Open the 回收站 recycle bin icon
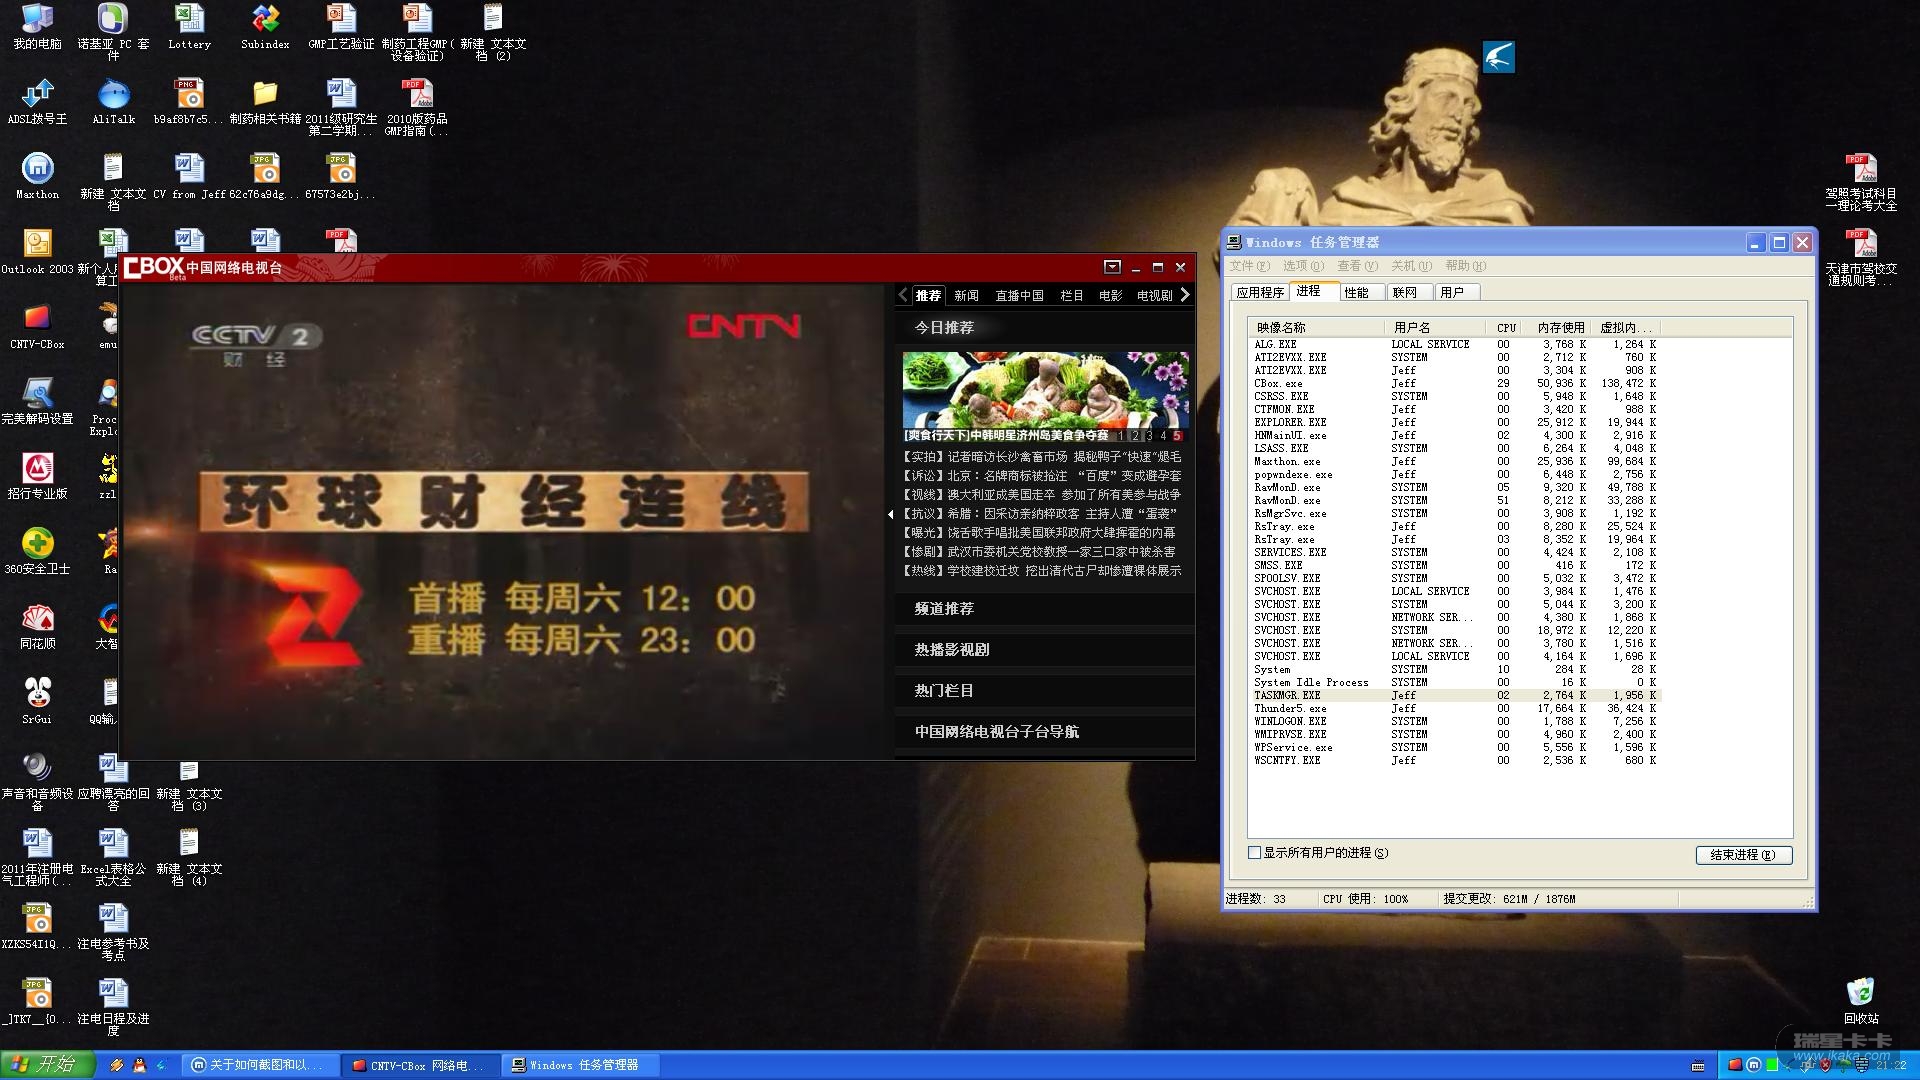The width and height of the screenshot is (1920, 1080). [1860, 993]
